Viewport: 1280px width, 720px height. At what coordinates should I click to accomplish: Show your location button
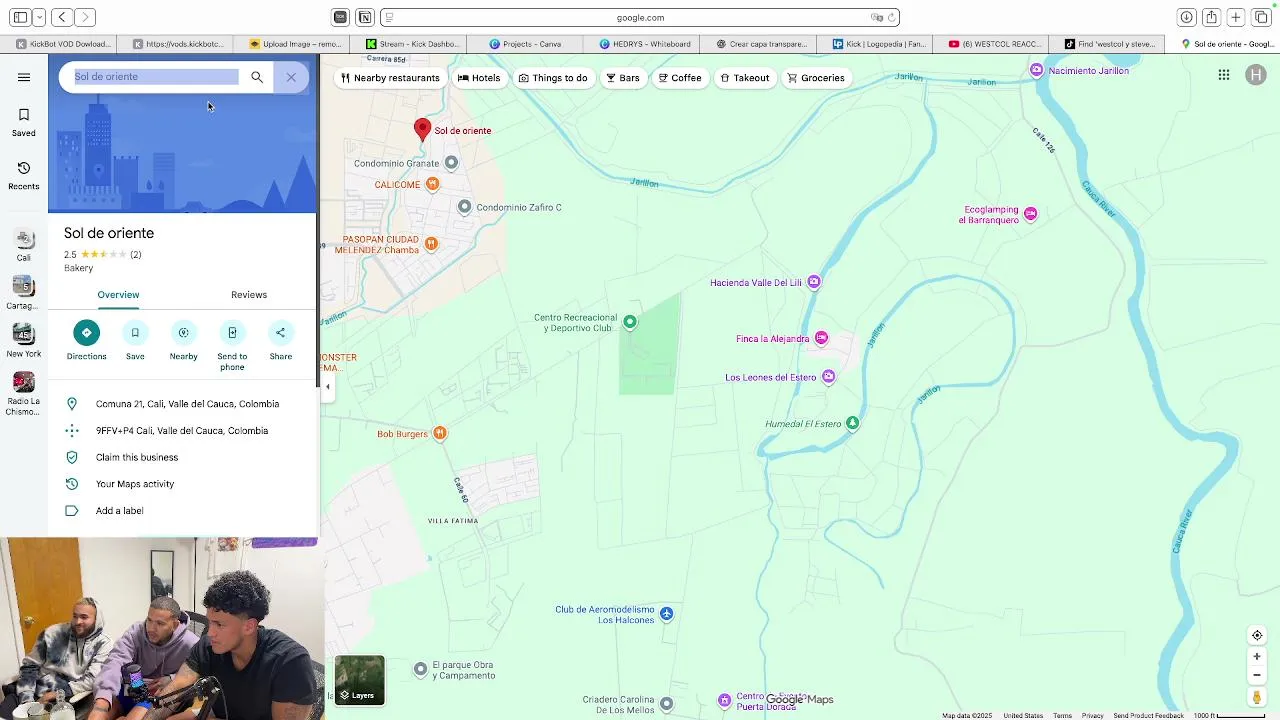click(x=1257, y=635)
